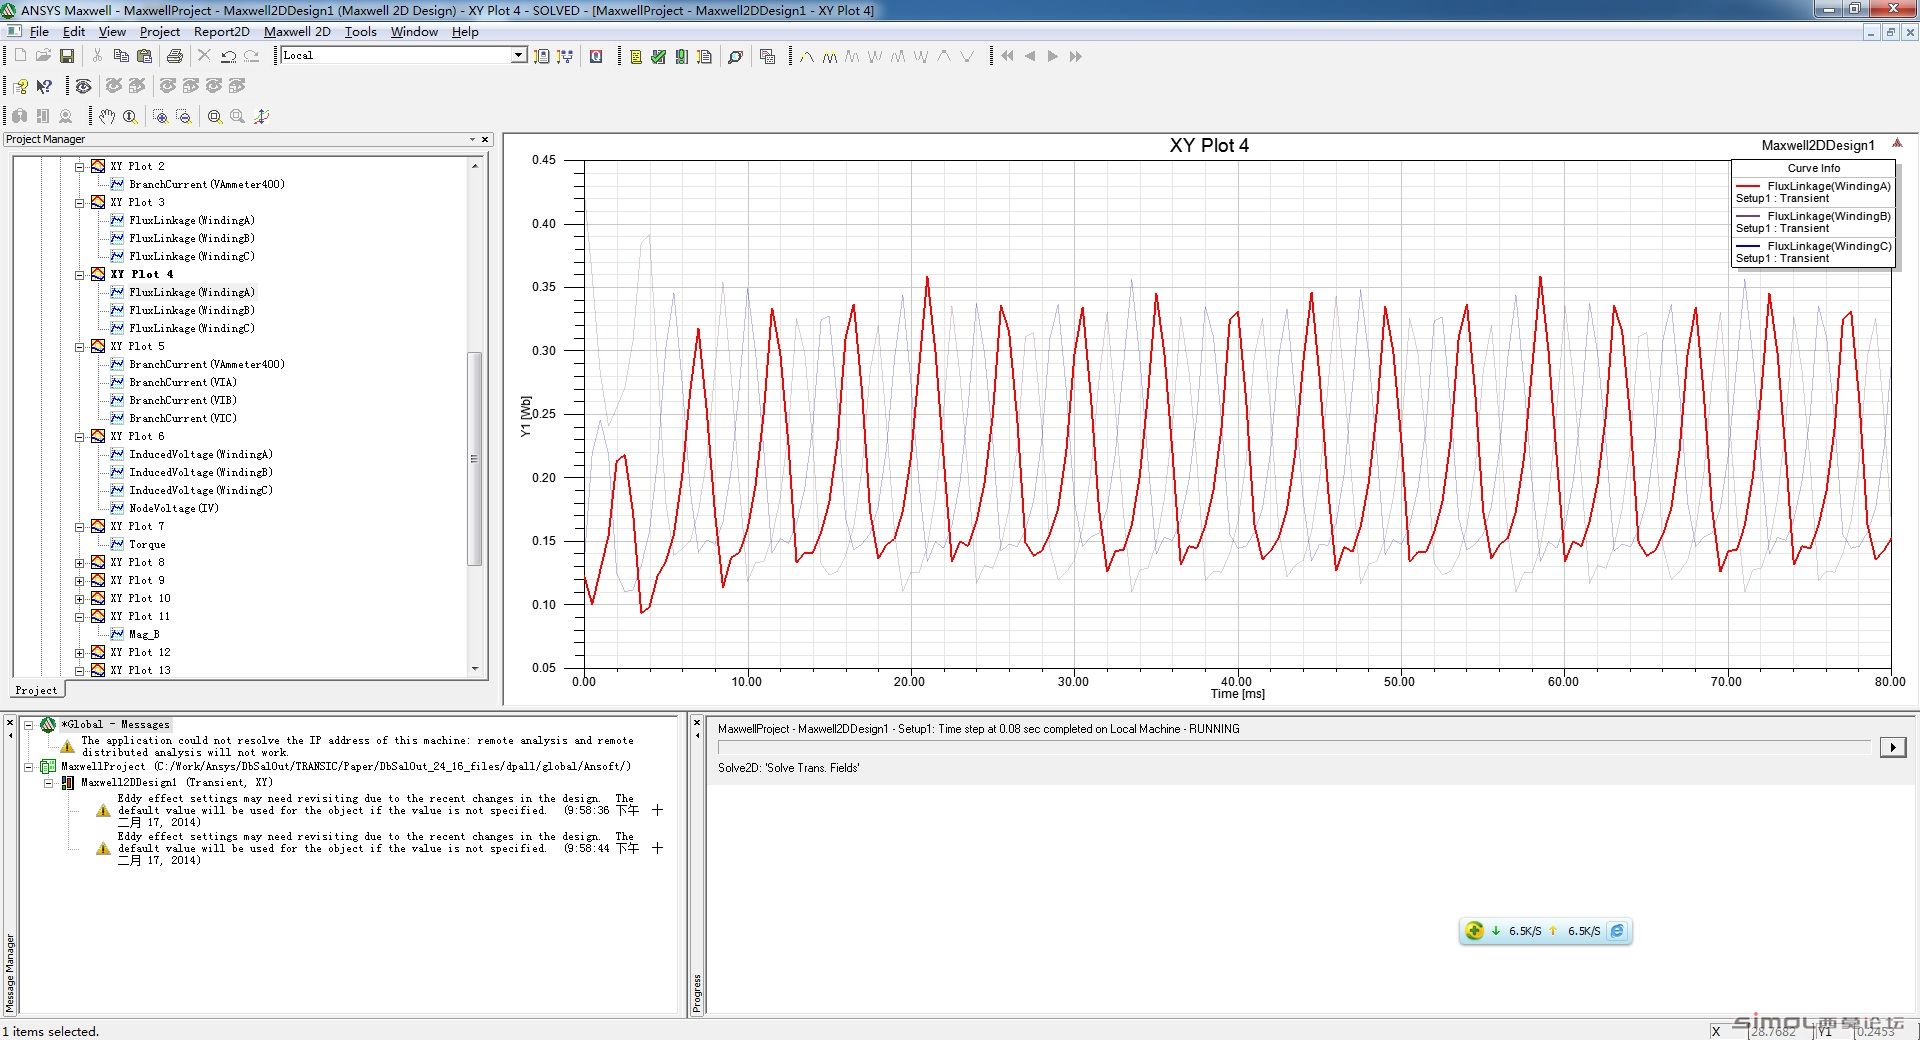Click the fast-forward double arrow icon
Image resolution: width=1920 pixels, height=1040 pixels.
click(1076, 57)
